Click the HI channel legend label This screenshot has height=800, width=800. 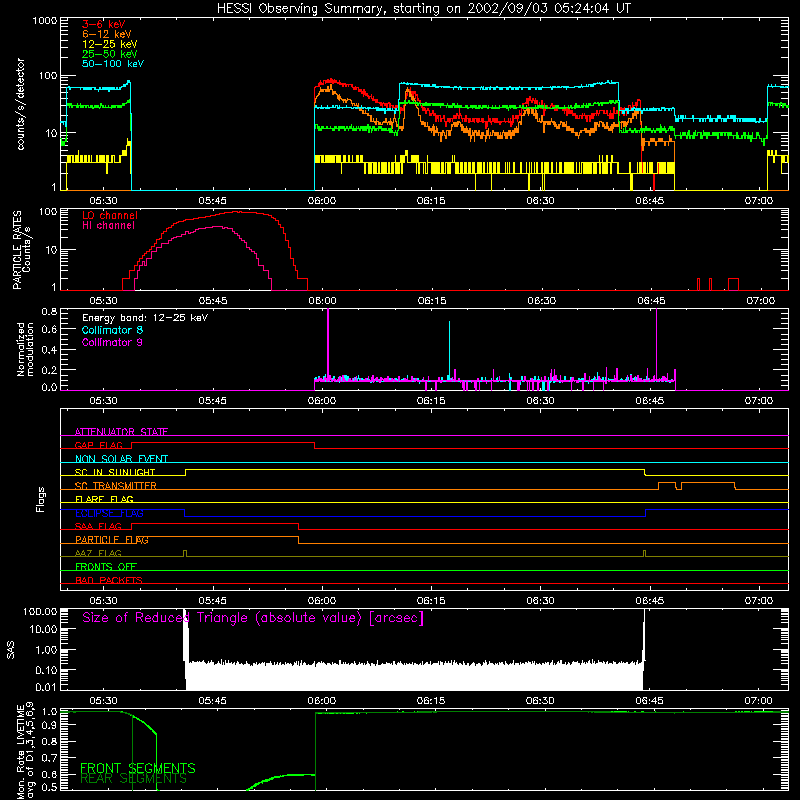(x=109, y=225)
